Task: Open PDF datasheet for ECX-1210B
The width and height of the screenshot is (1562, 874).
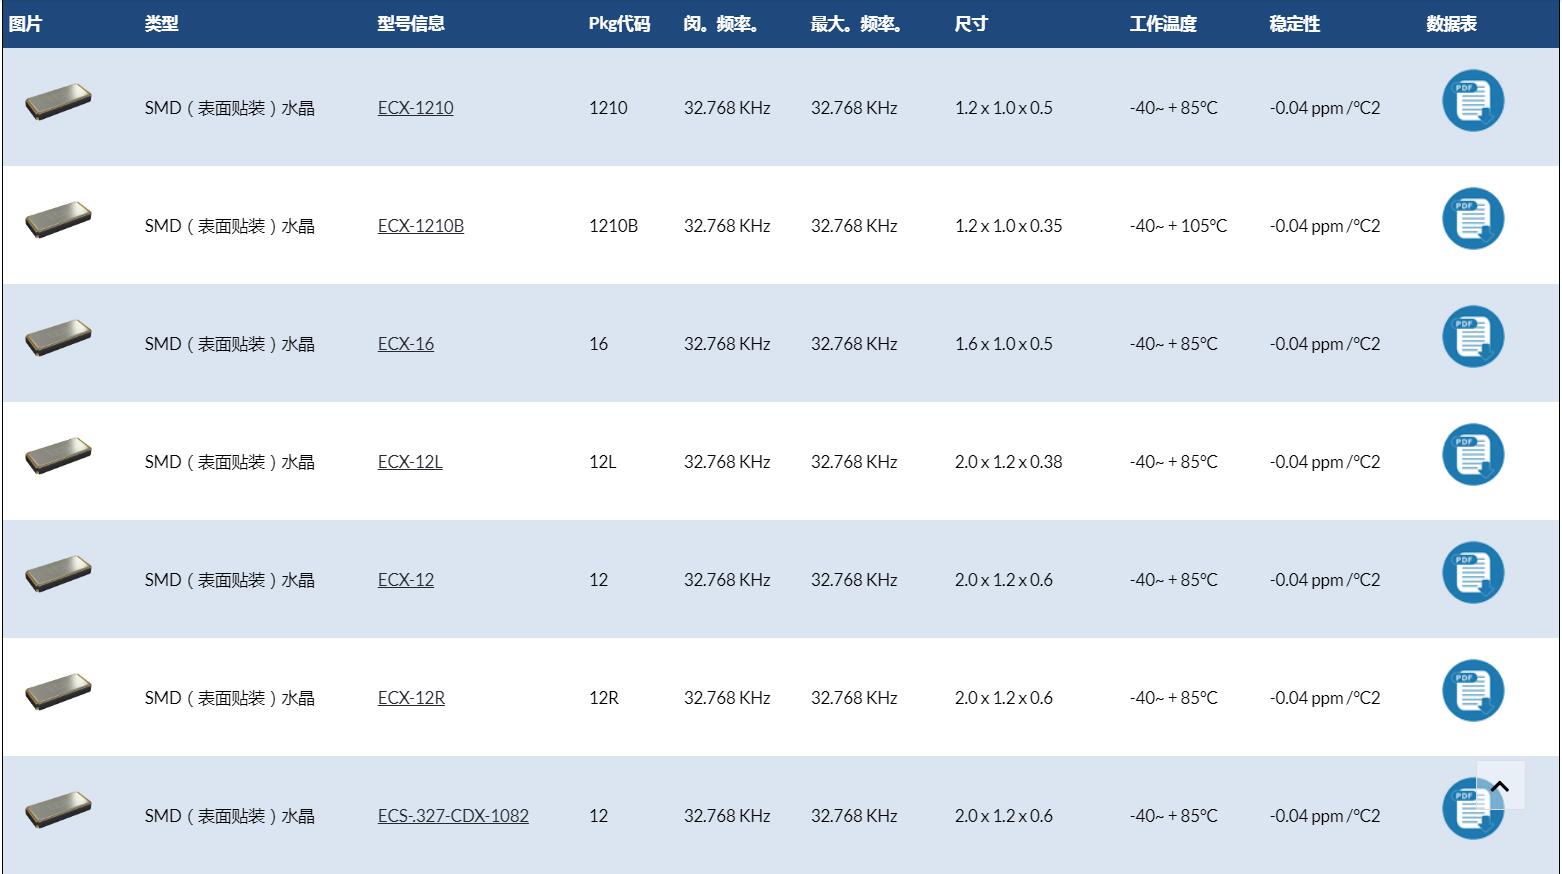Action: 1472,219
